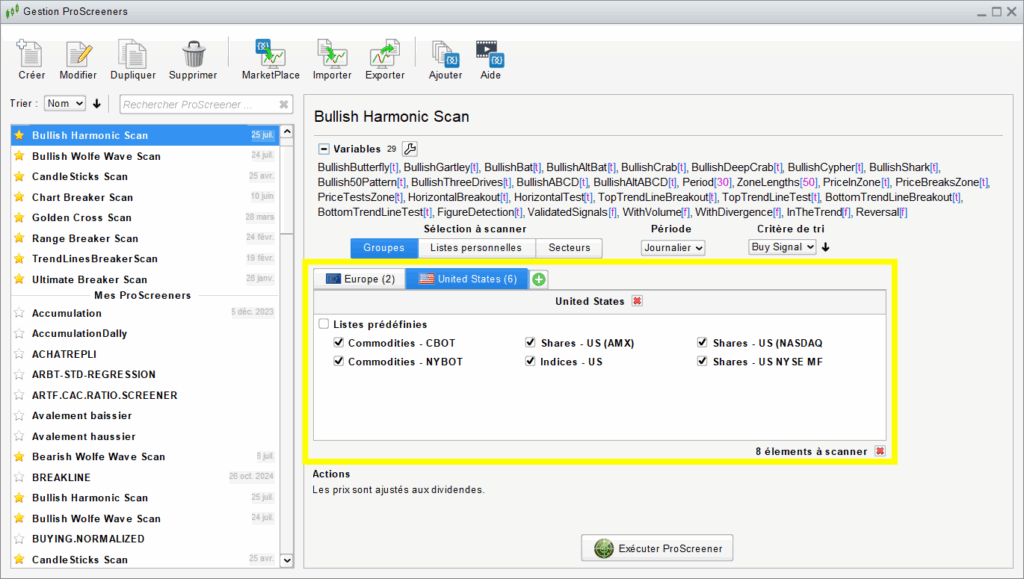Click the Supprimer trash icon
Viewport: 1024px width, 579px height.
click(x=193, y=54)
